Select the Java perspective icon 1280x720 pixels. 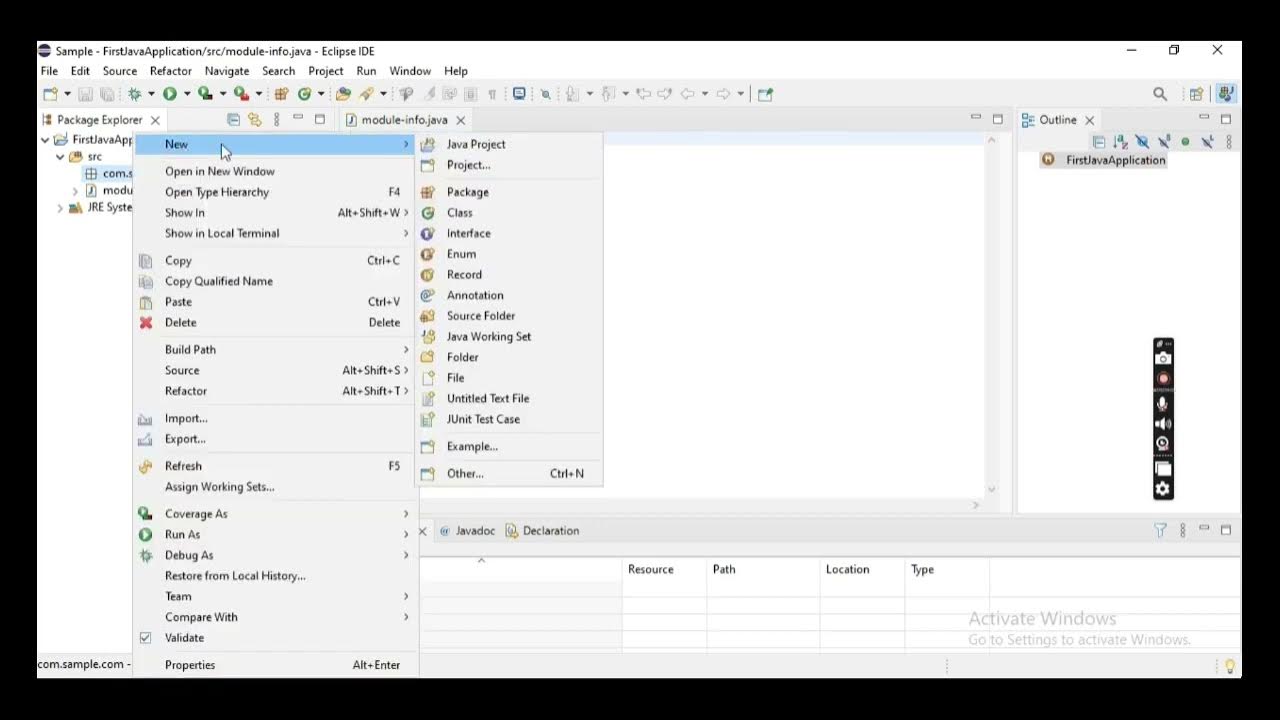[1226, 94]
